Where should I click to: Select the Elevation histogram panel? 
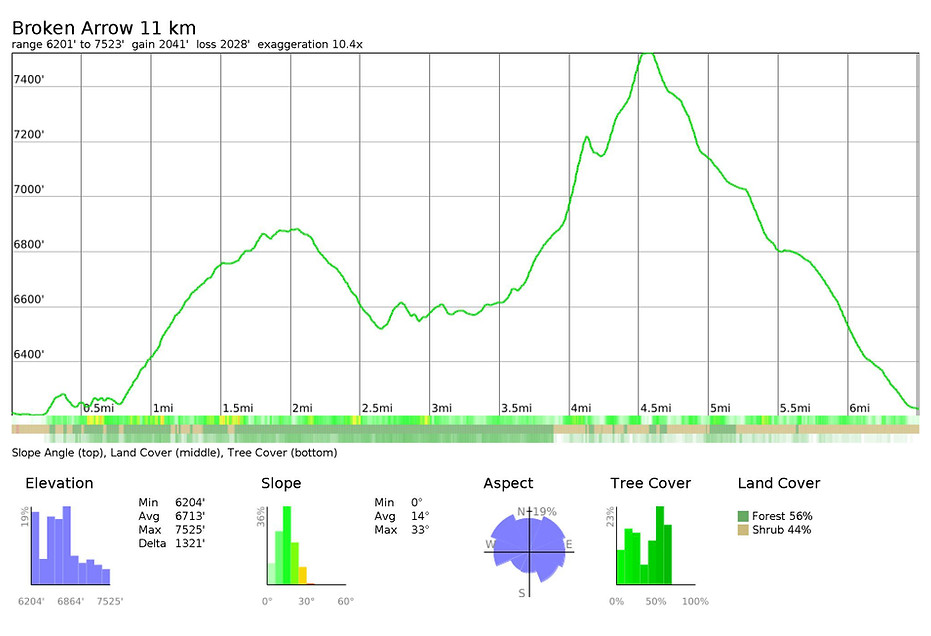(x=65, y=545)
